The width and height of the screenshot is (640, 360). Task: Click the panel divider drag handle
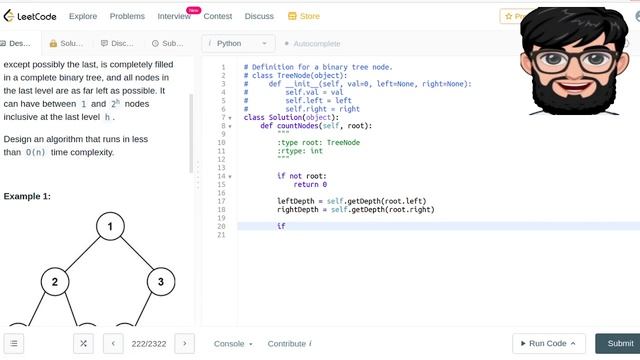point(198,176)
